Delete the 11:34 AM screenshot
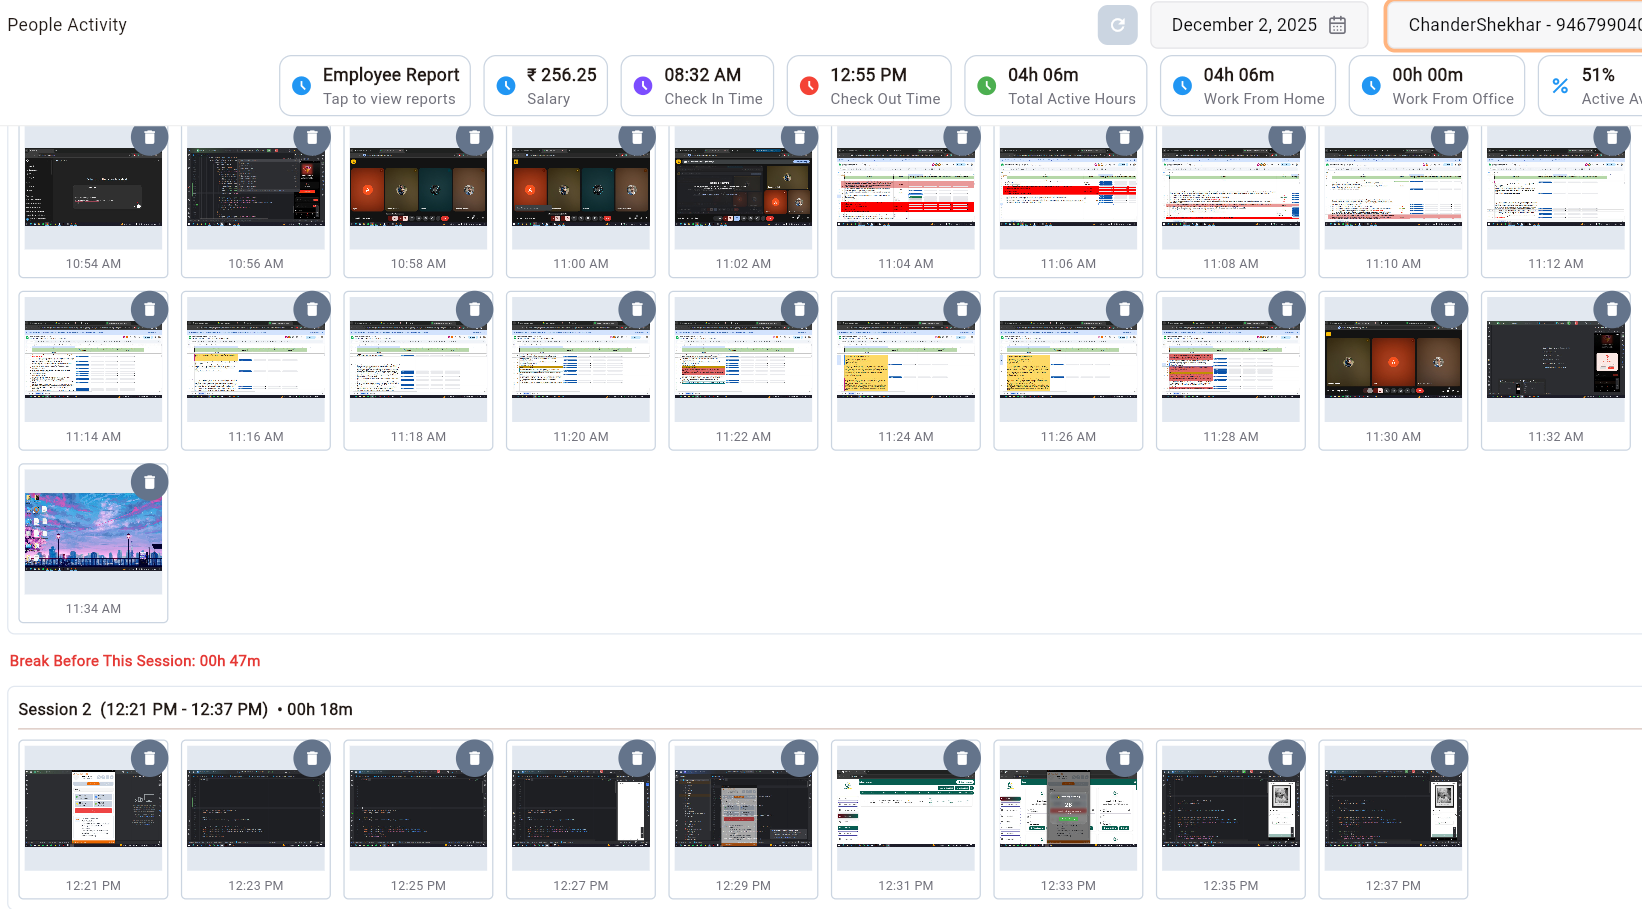The image size is (1642, 909). 149,483
